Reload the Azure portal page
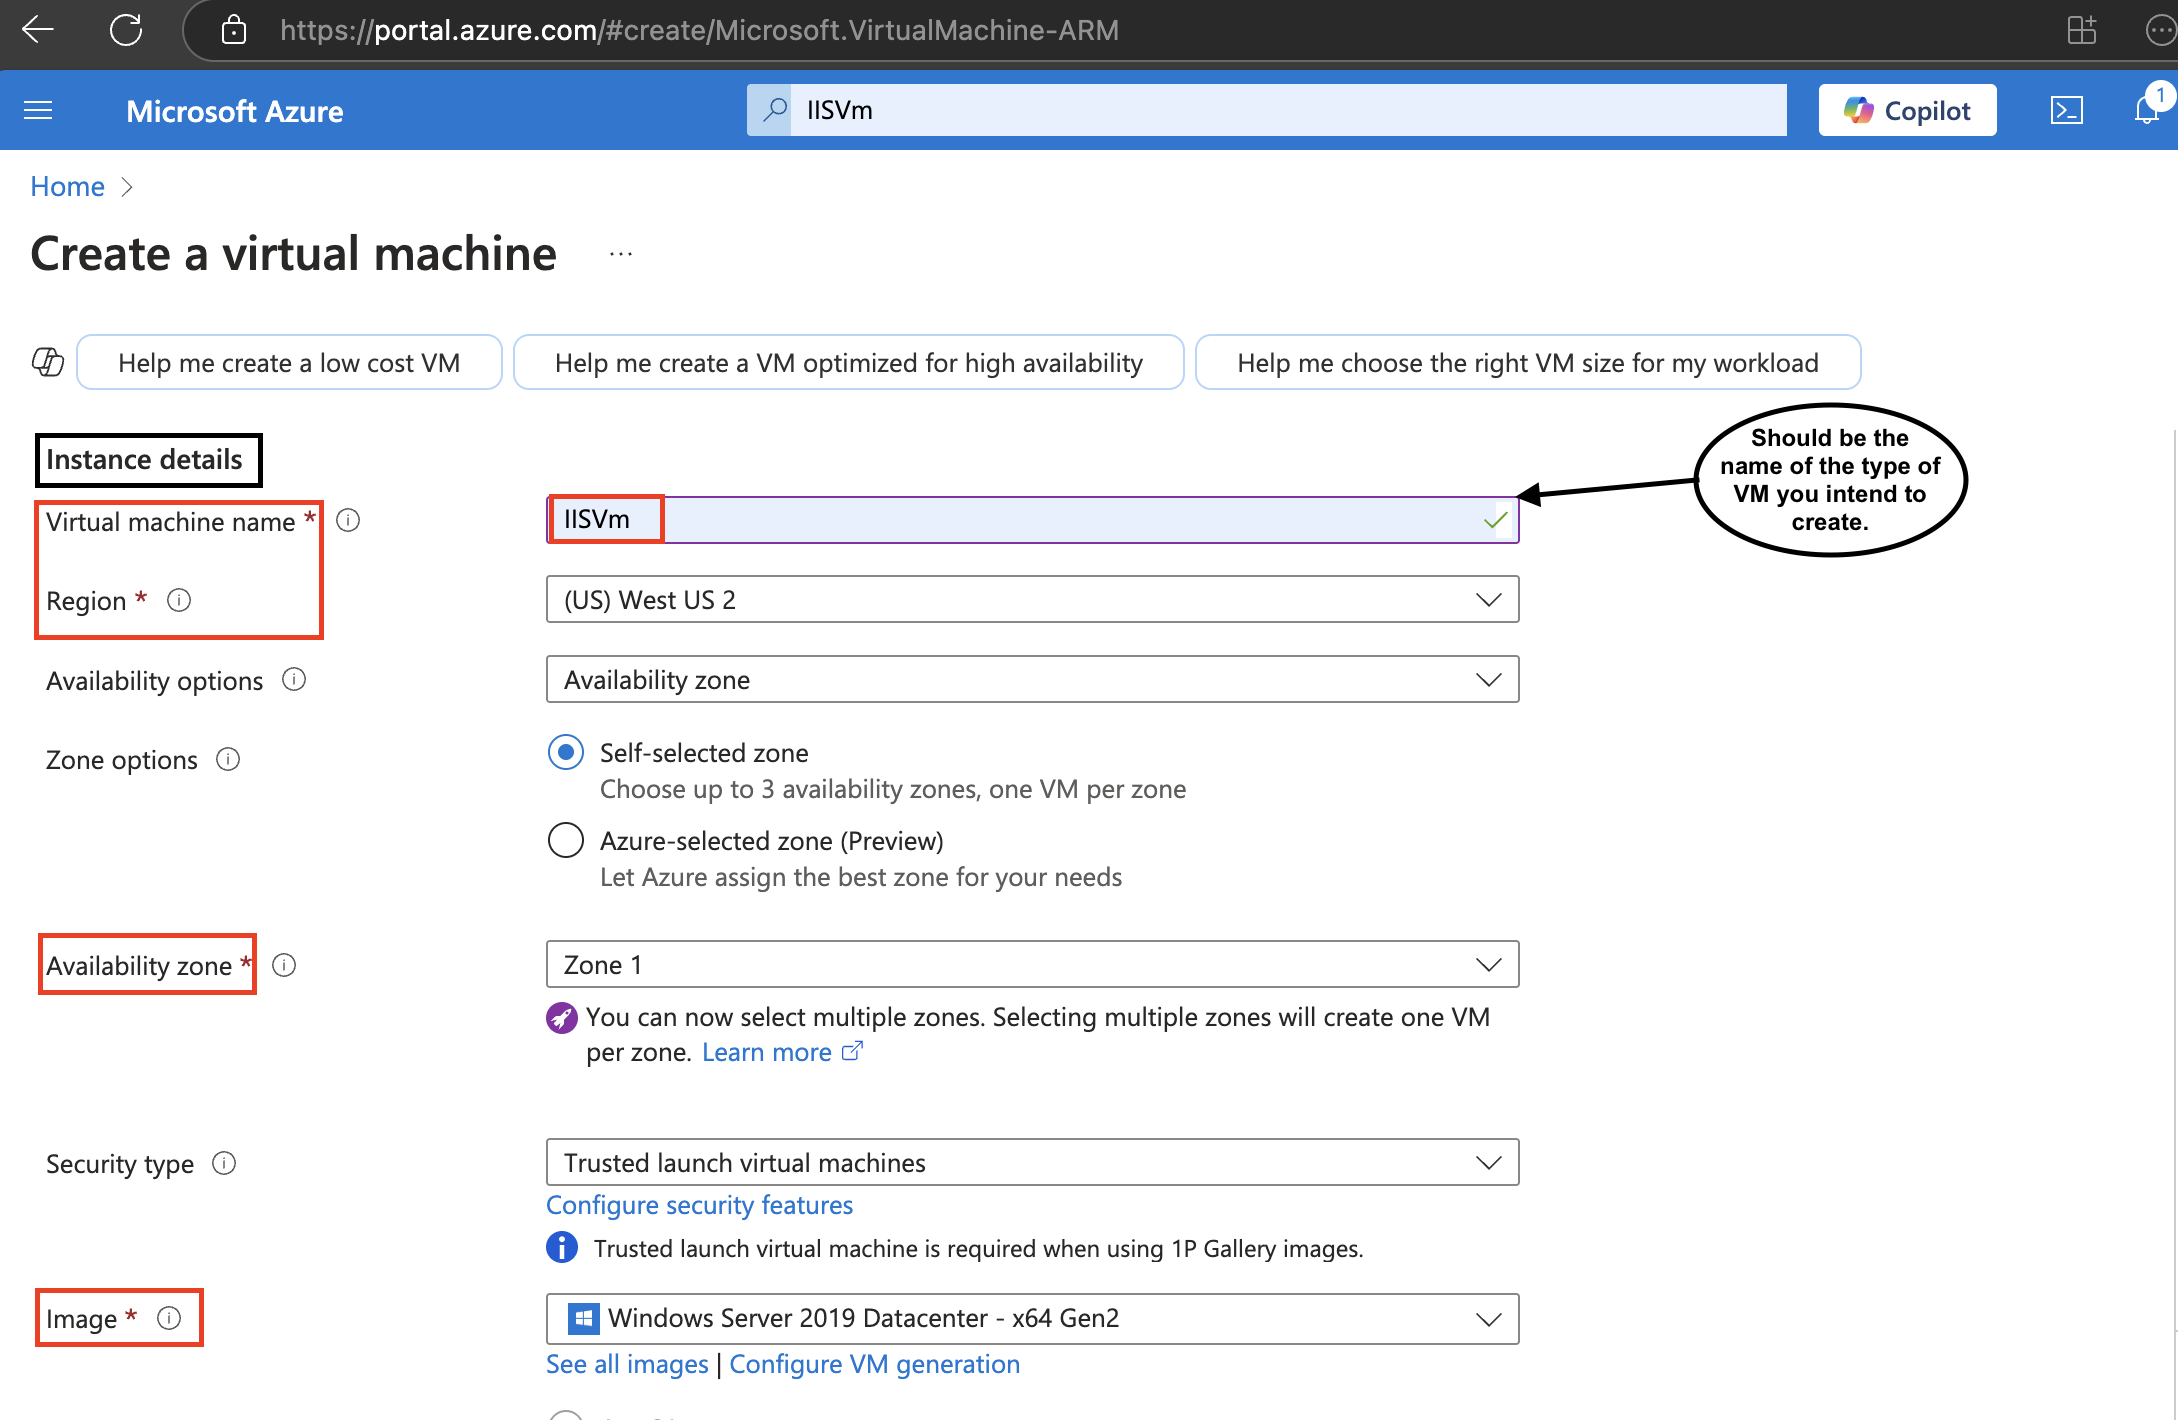 click(x=126, y=30)
